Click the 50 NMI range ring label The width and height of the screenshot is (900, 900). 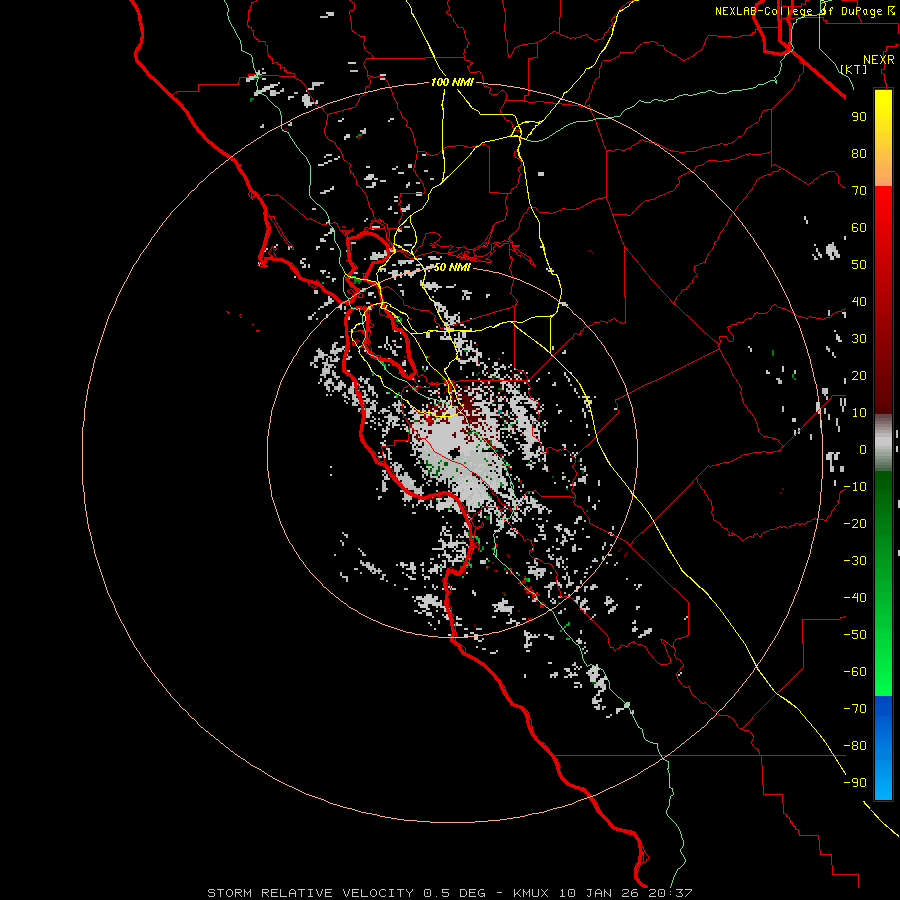[x=452, y=267]
